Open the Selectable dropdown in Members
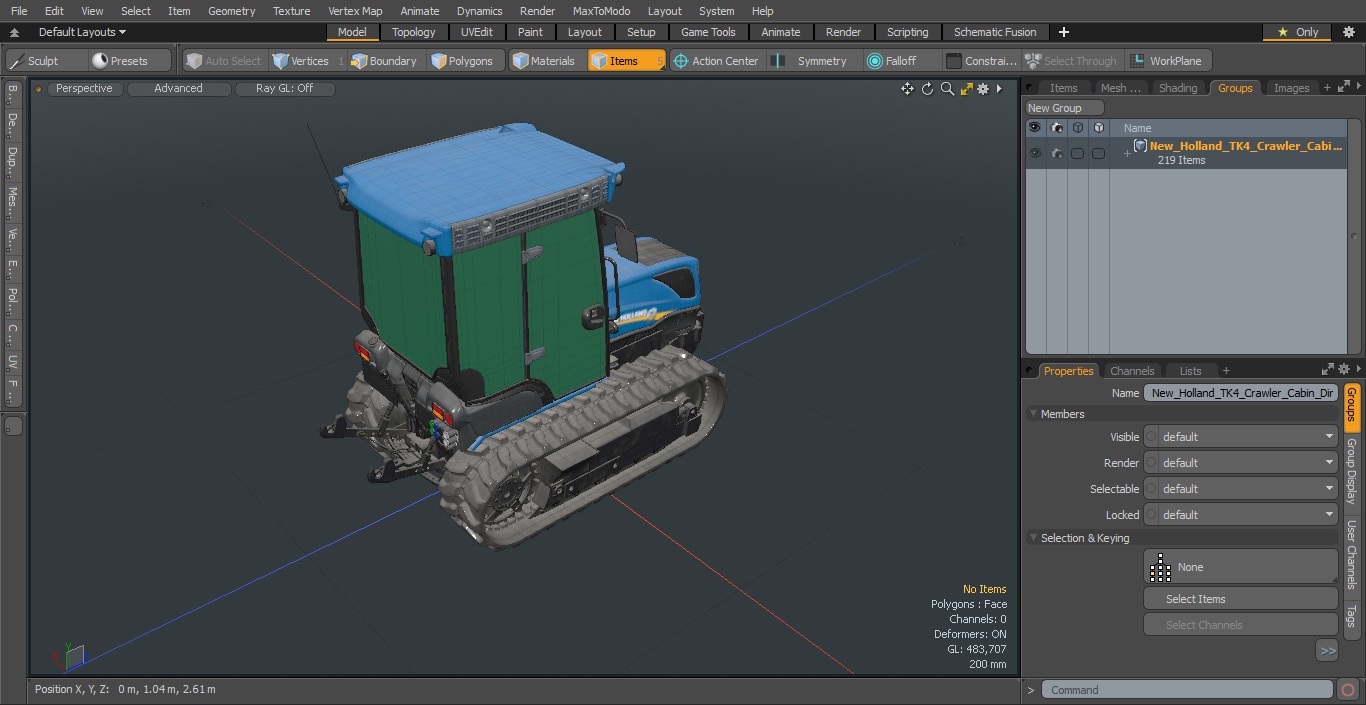The height and width of the screenshot is (705, 1366). point(1247,489)
